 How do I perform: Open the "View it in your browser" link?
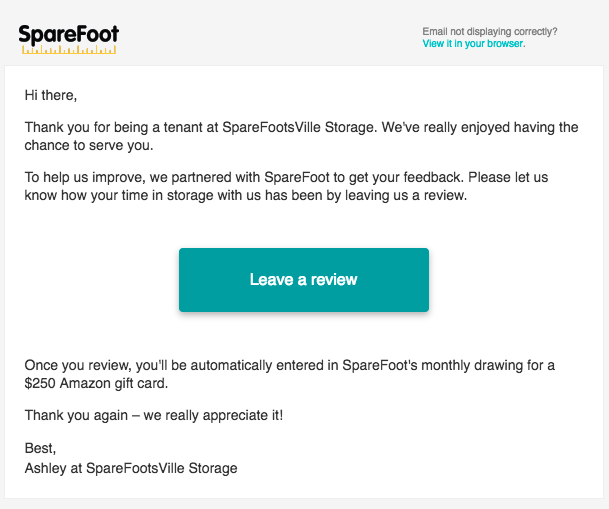click(x=473, y=43)
